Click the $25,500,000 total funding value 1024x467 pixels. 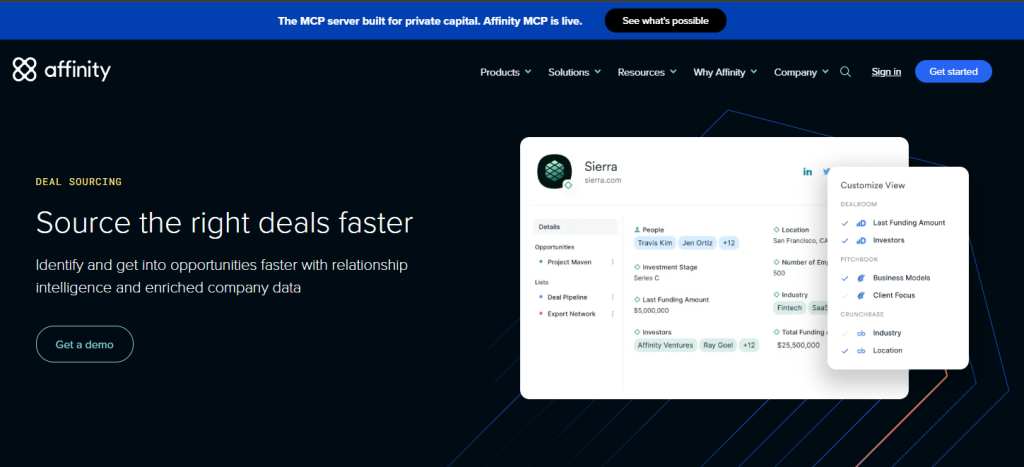pyautogui.click(x=798, y=345)
